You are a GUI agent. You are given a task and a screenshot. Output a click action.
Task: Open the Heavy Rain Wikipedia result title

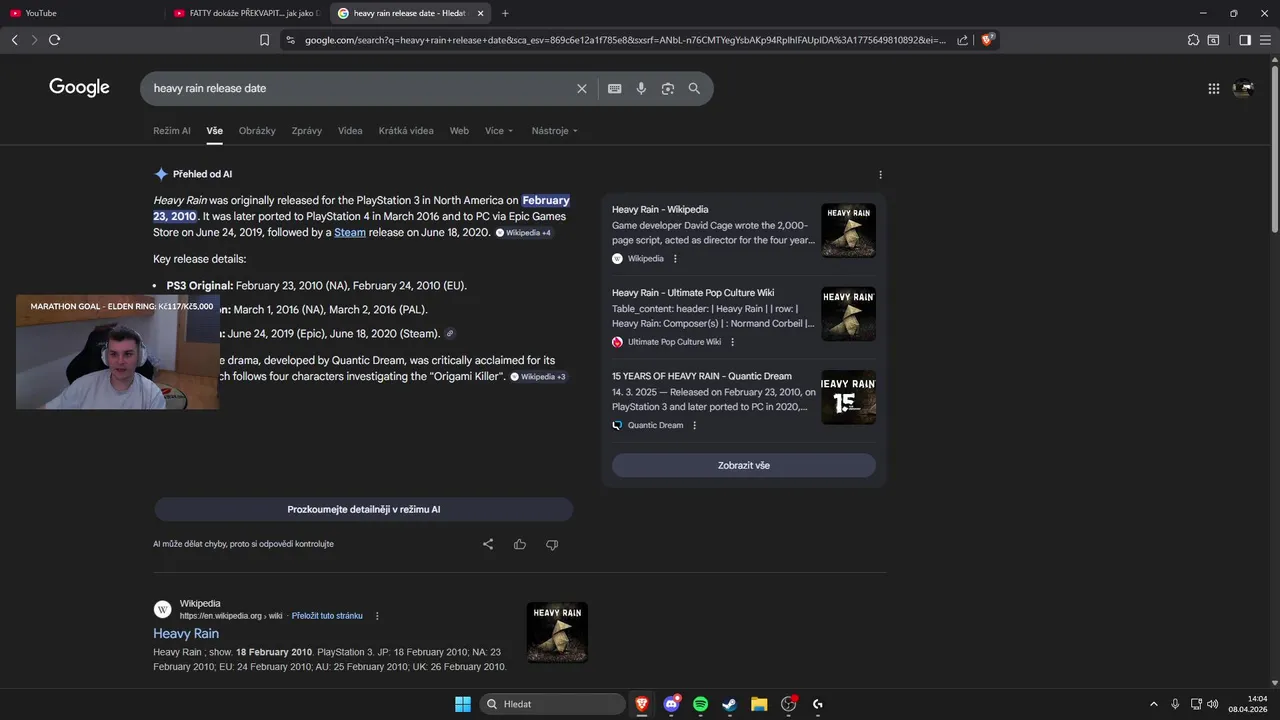coord(186,633)
